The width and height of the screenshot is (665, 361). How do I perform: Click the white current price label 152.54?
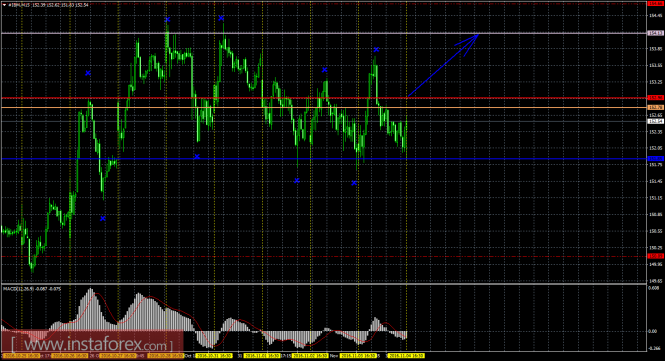(x=656, y=121)
